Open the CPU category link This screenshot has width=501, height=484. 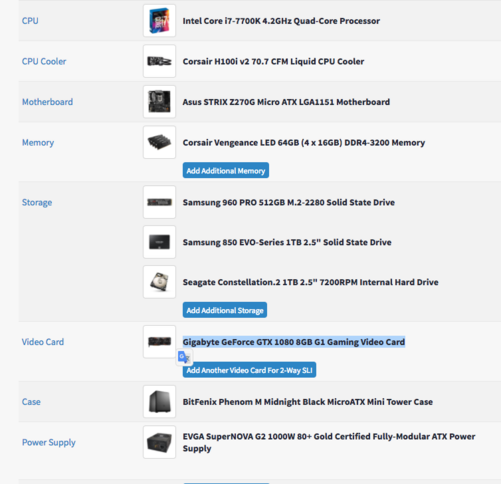30,21
